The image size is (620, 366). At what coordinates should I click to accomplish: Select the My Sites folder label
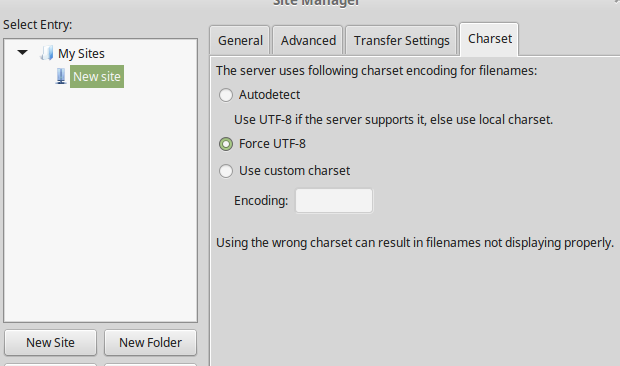81,53
